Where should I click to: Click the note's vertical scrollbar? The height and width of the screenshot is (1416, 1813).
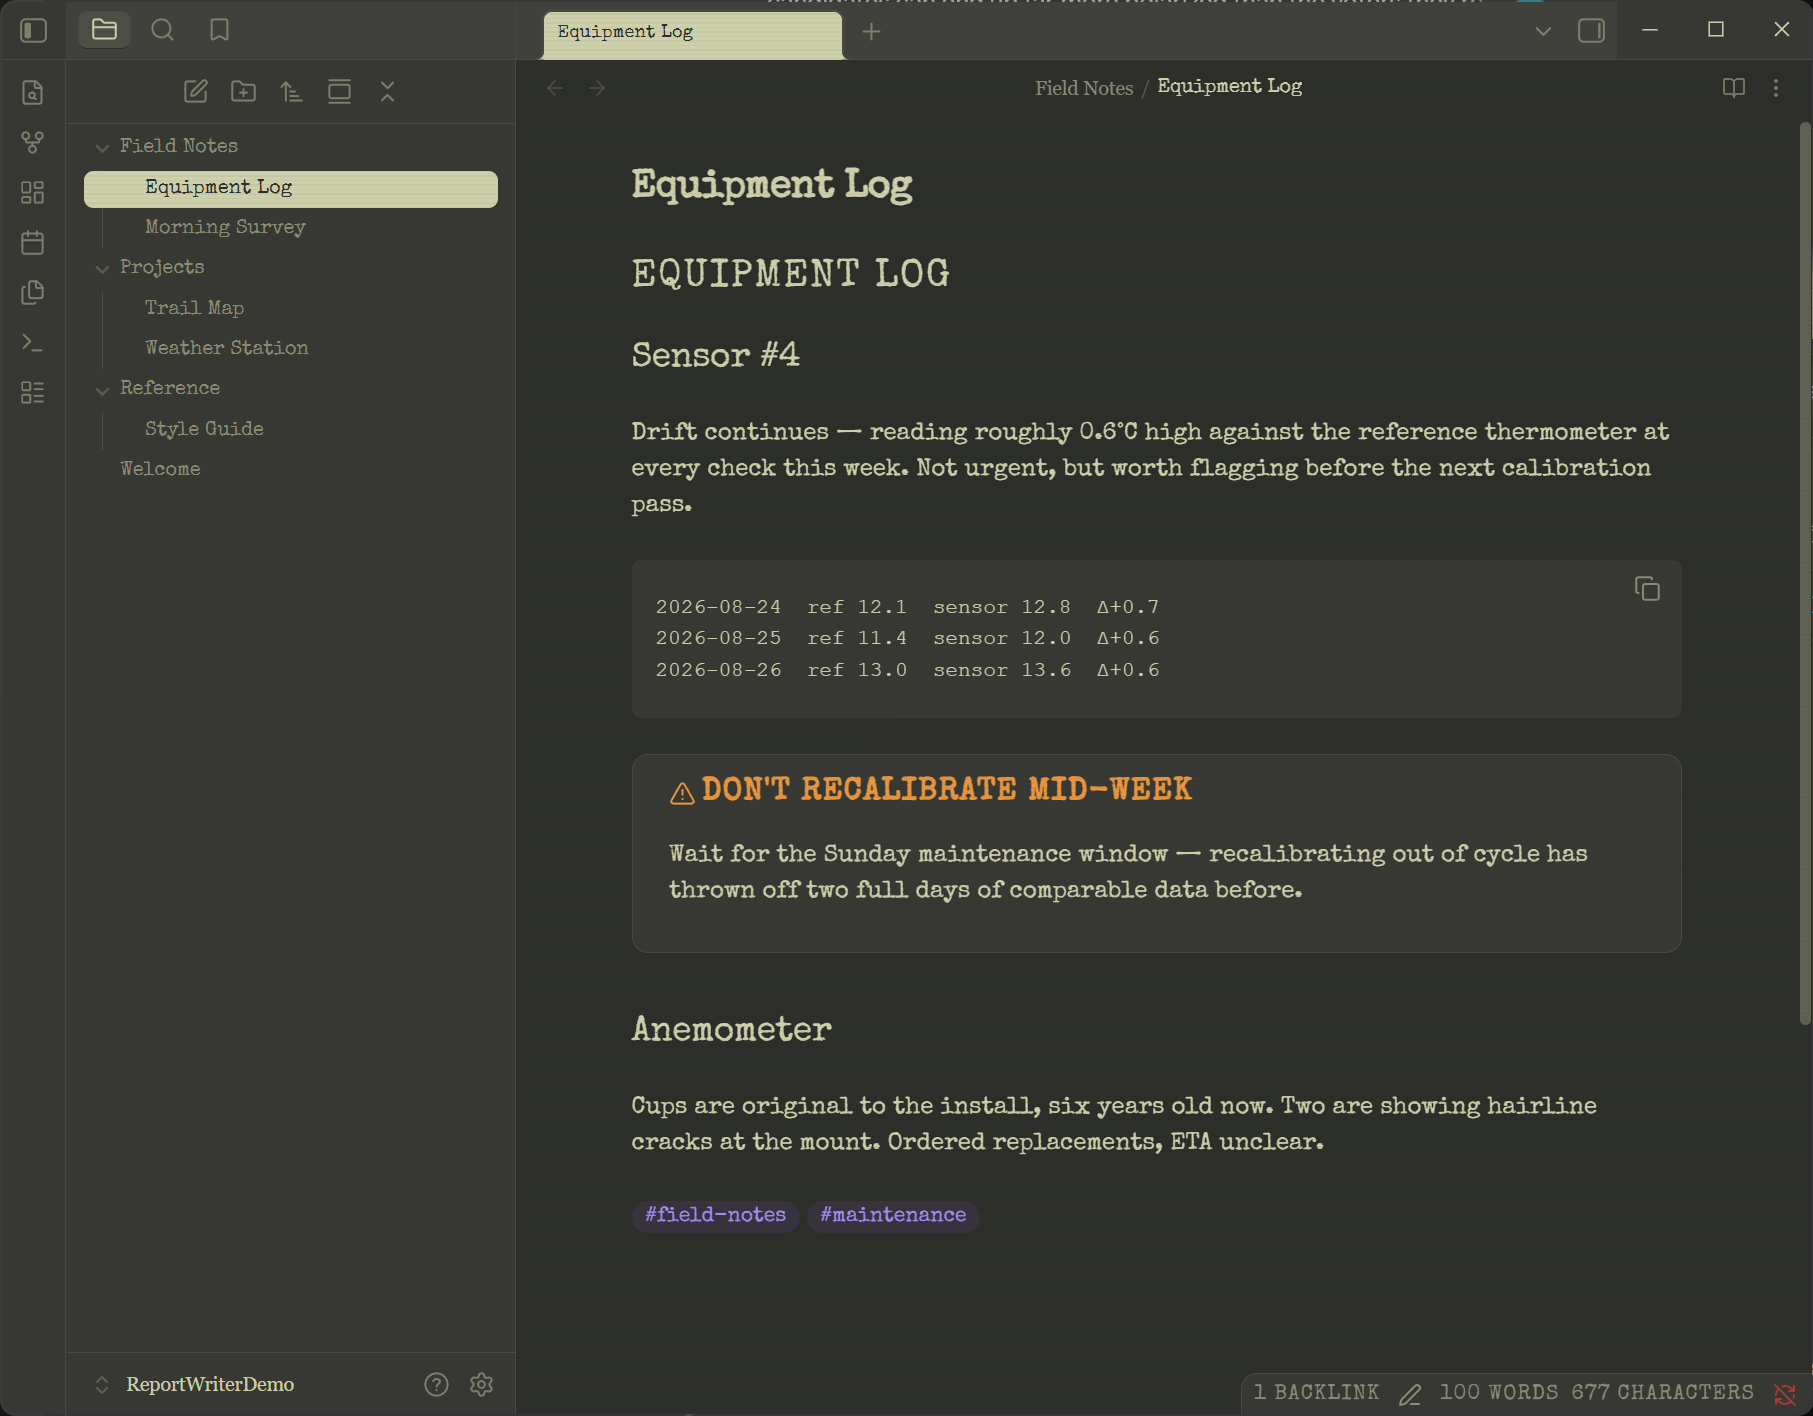1805,573
